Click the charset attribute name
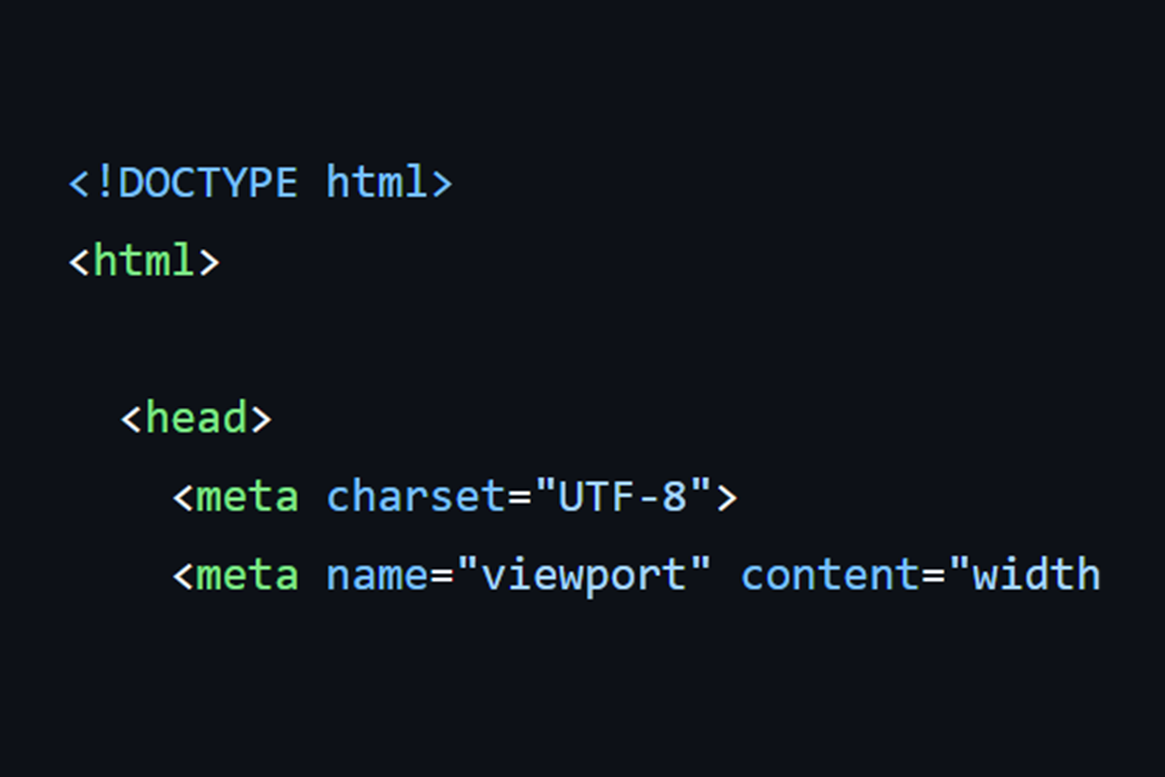 415,497
